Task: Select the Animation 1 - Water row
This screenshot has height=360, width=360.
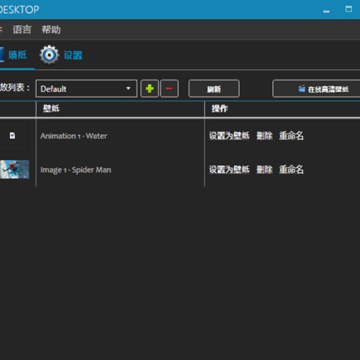Action: tap(180, 136)
